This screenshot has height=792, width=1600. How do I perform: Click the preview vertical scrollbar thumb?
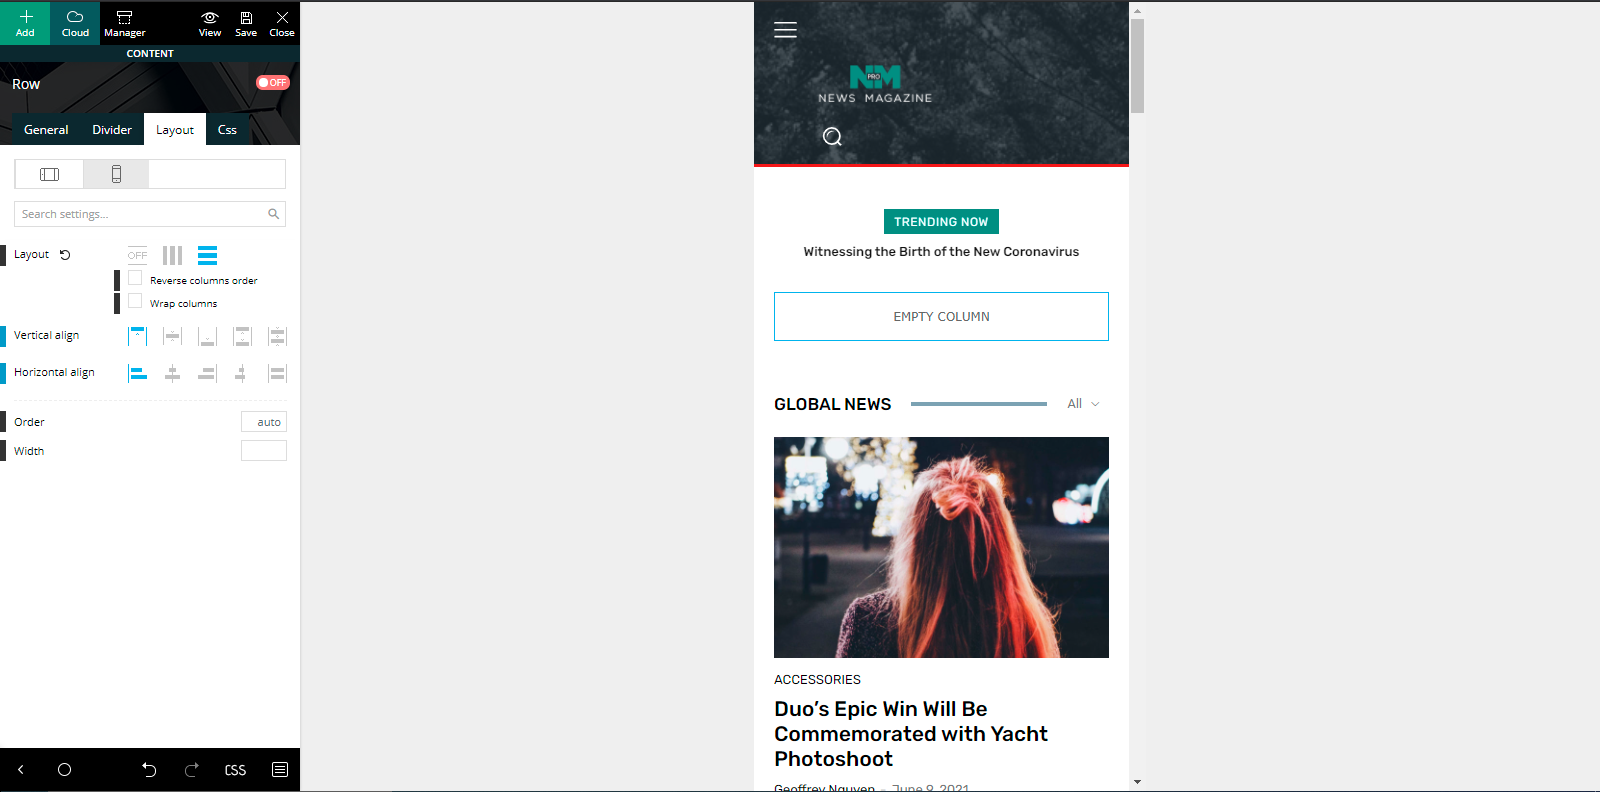(1137, 66)
